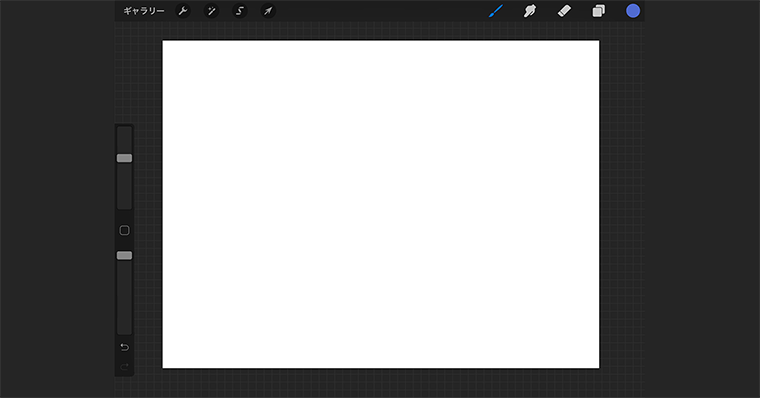
Task: Activate the Transform arrow tool
Action: click(268, 11)
